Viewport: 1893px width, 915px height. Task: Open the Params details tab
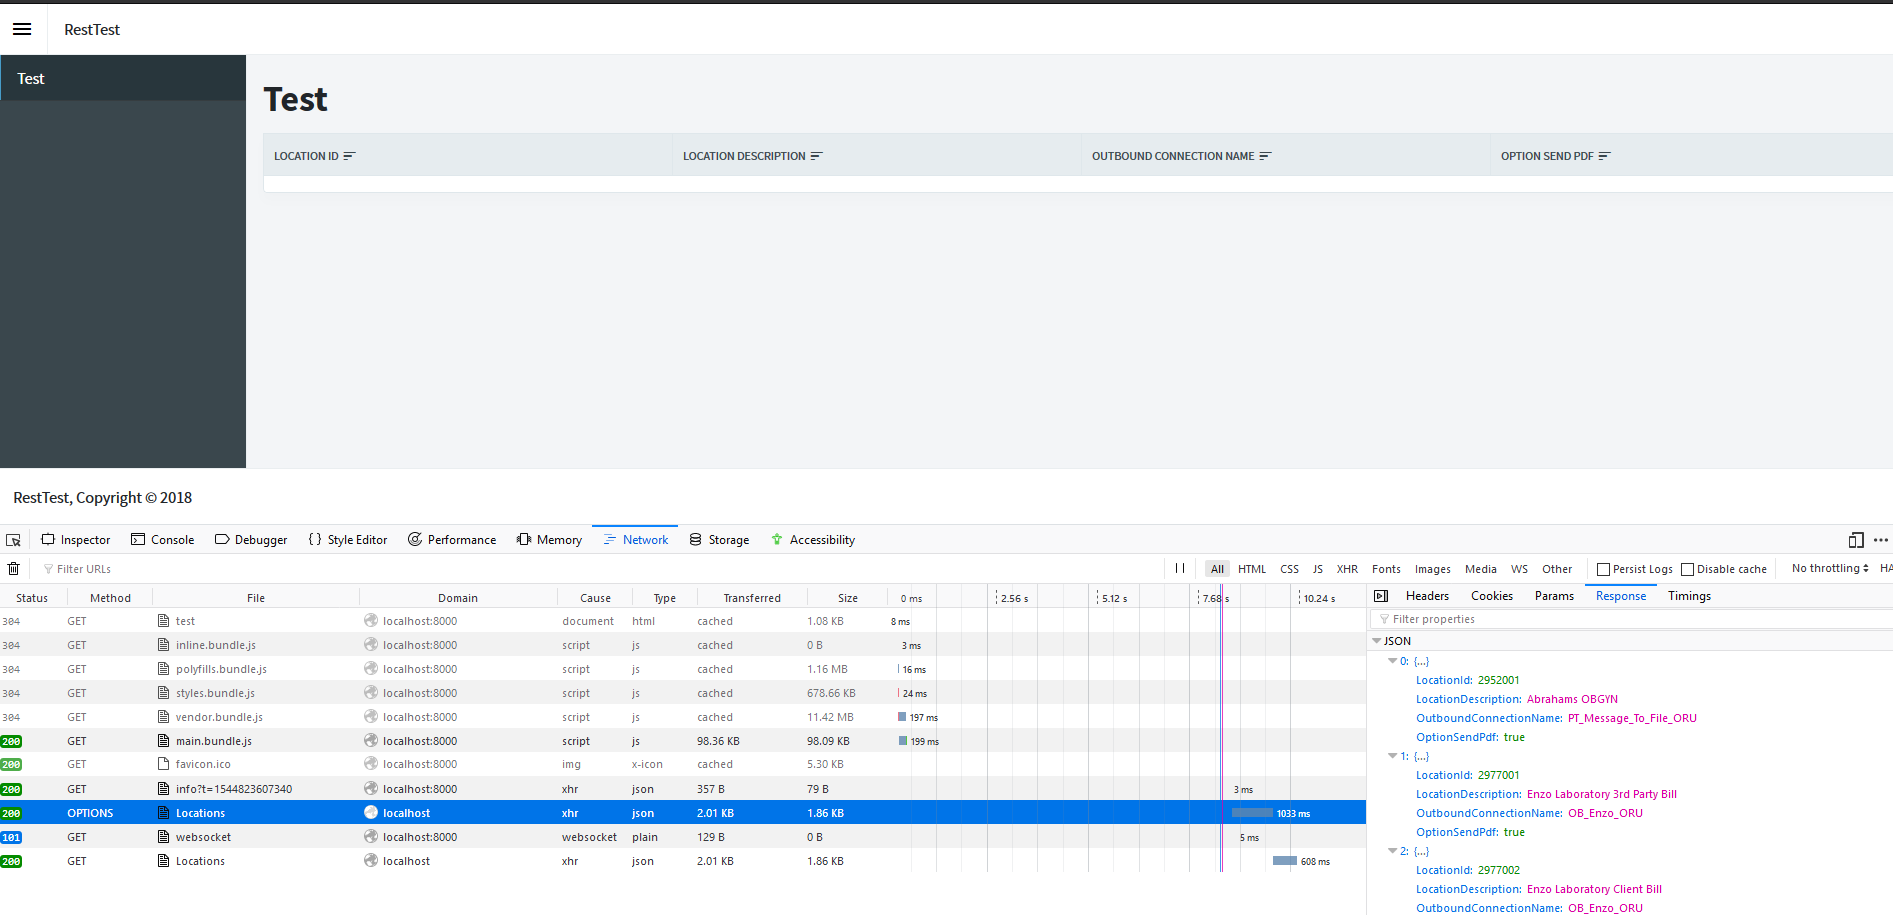[x=1554, y=596]
